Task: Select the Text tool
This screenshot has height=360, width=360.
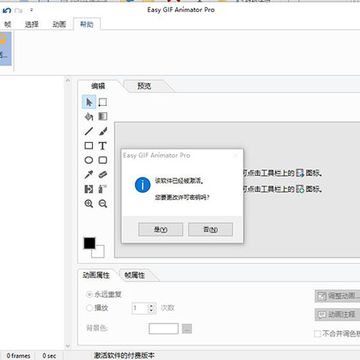Action: (x=103, y=146)
